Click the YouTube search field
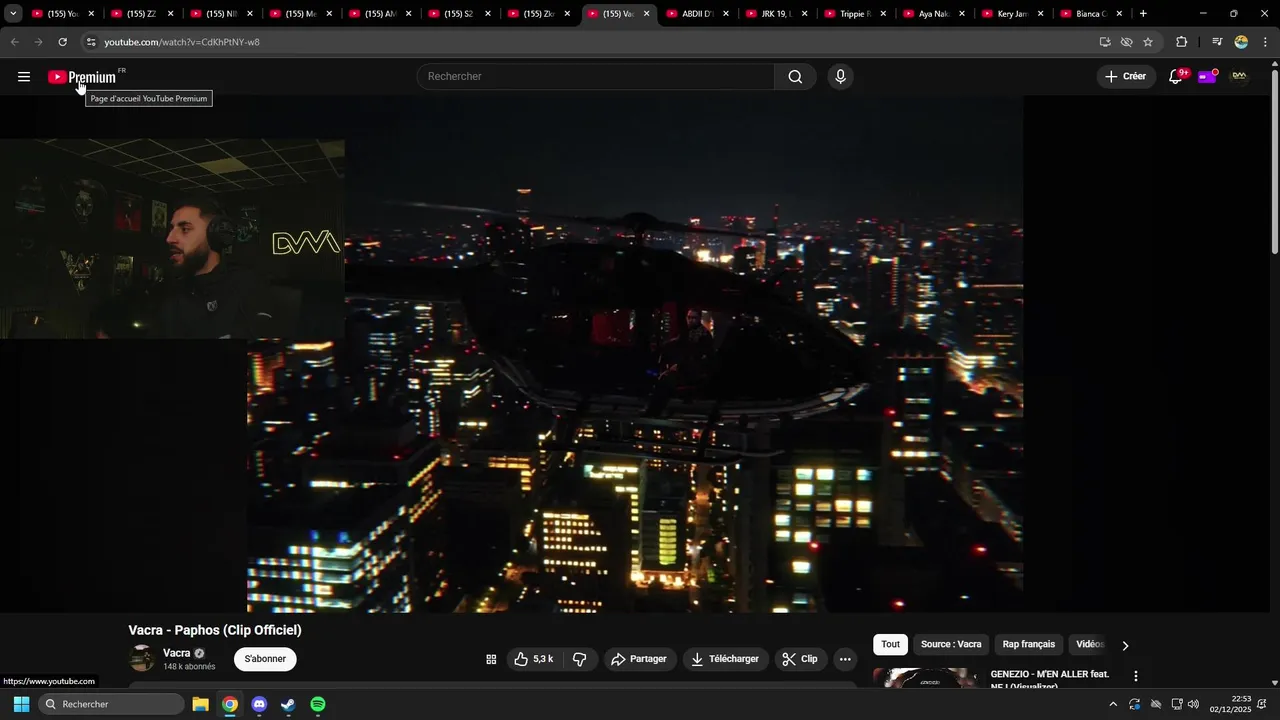The image size is (1280, 720). click(596, 77)
